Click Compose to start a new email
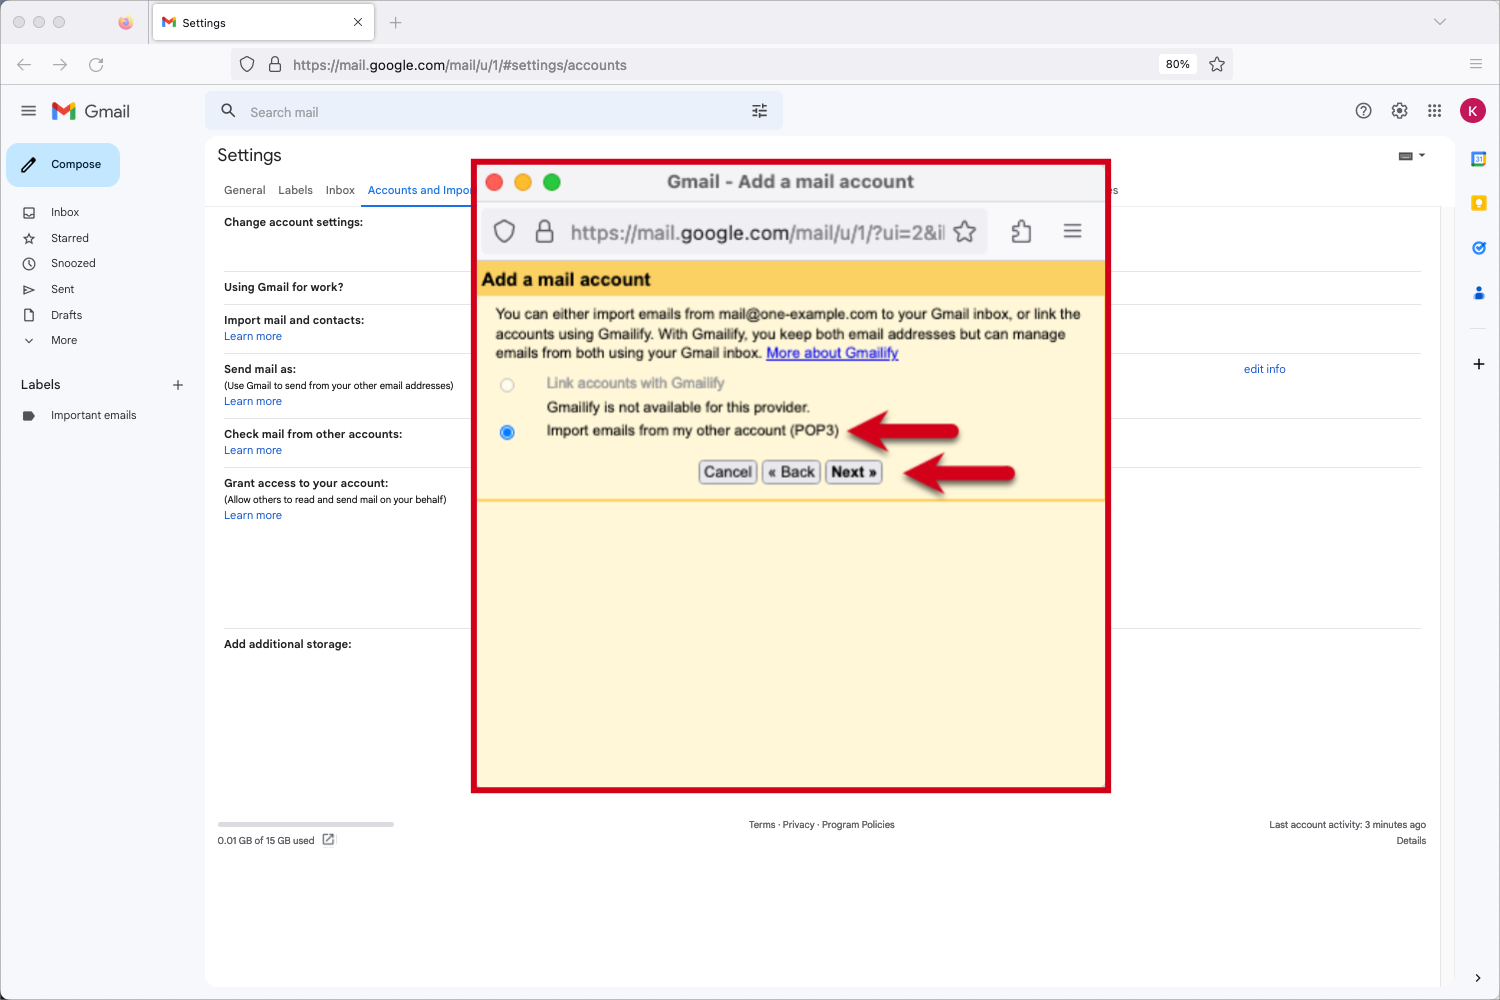Screen dimensions: 1500x1000 pos(62,164)
